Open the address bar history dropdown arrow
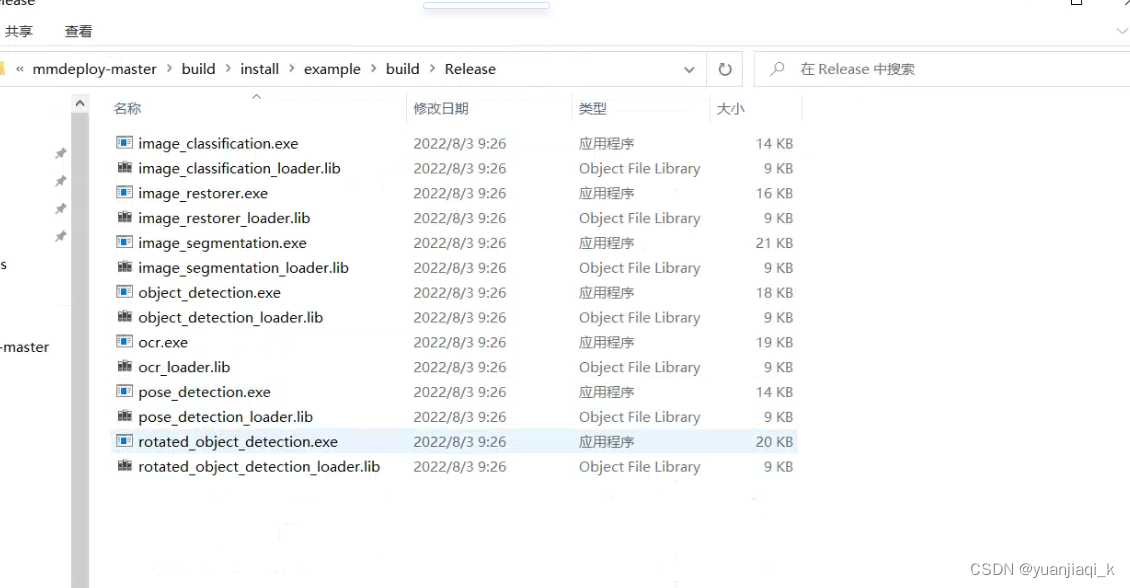This screenshot has width=1130, height=588. [x=689, y=69]
